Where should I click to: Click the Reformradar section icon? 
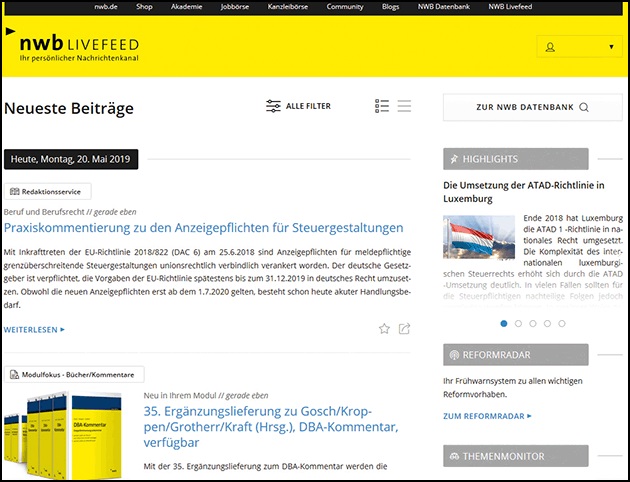(x=455, y=355)
